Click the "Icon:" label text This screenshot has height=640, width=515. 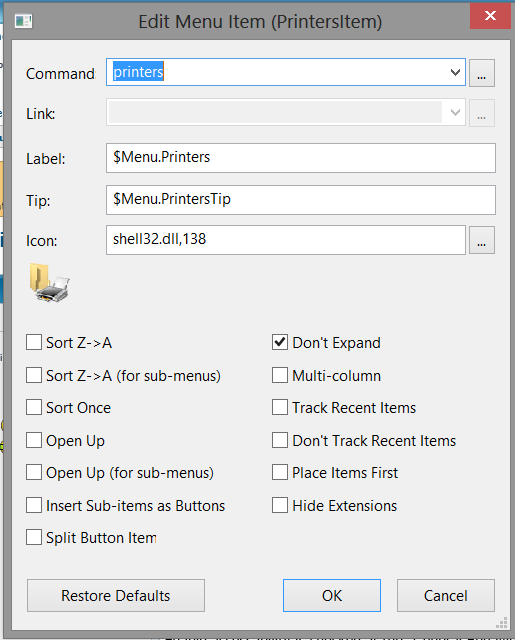[x=42, y=241]
